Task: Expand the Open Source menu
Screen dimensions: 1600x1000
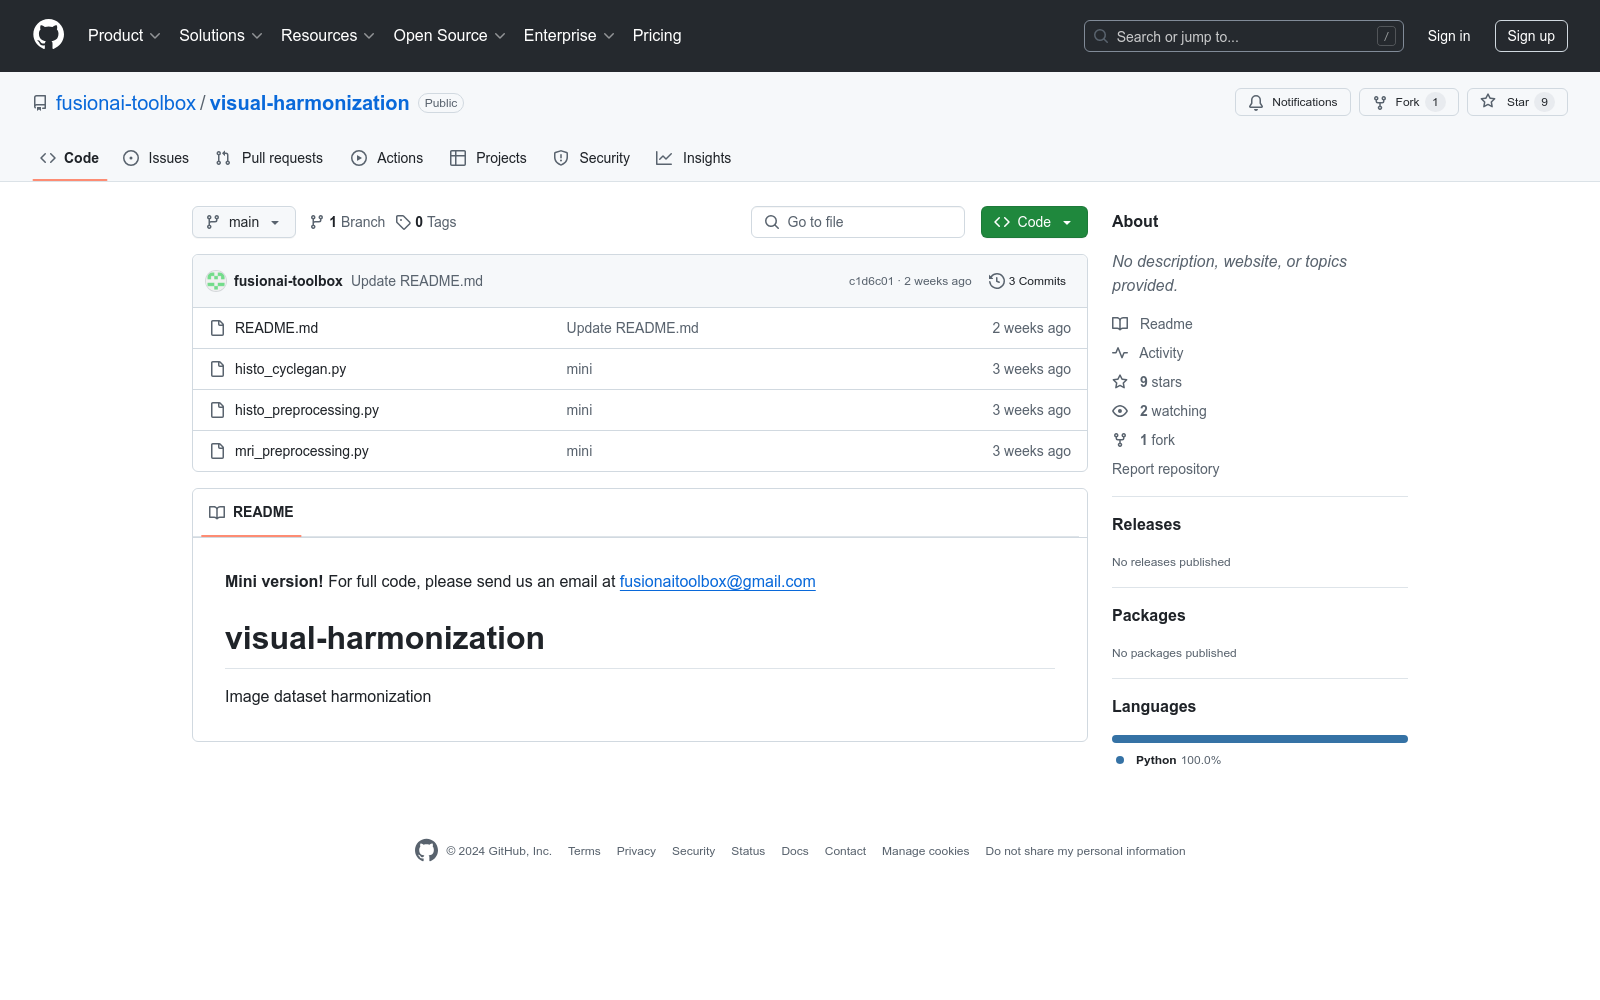Action: 450,35
